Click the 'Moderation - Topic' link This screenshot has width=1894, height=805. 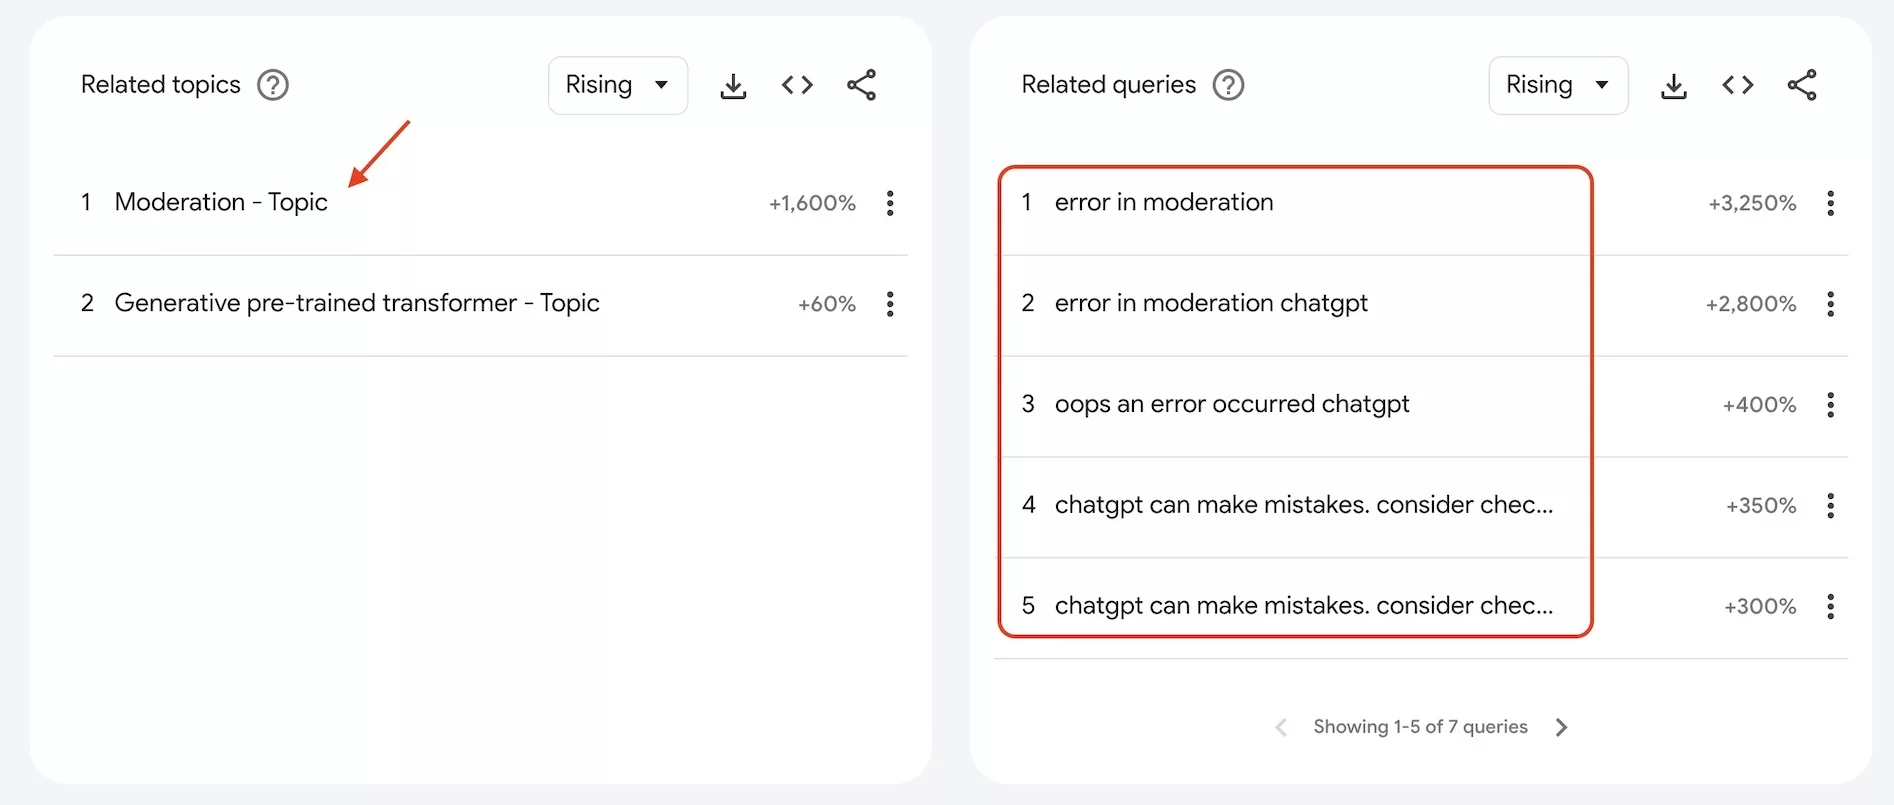221,203
